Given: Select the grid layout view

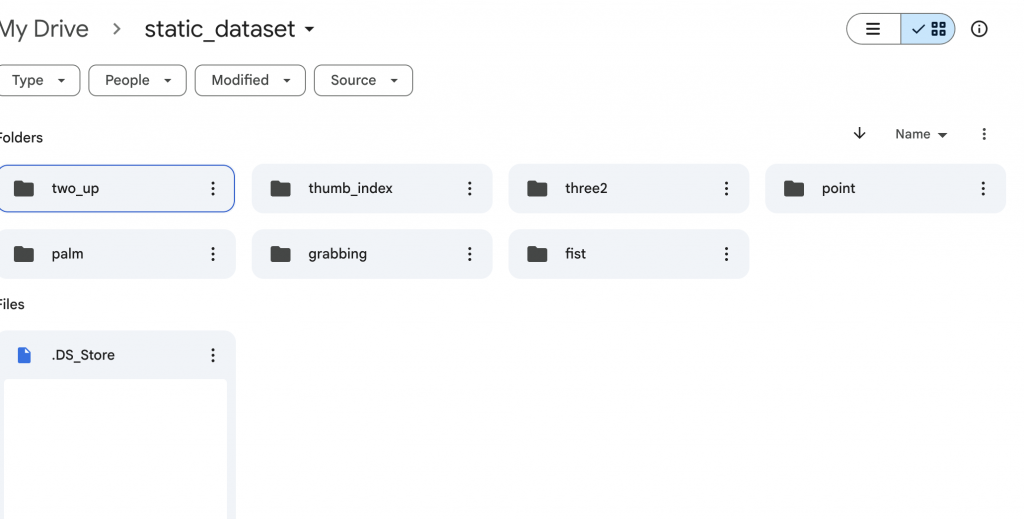Looking at the screenshot, I should (928, 29).
